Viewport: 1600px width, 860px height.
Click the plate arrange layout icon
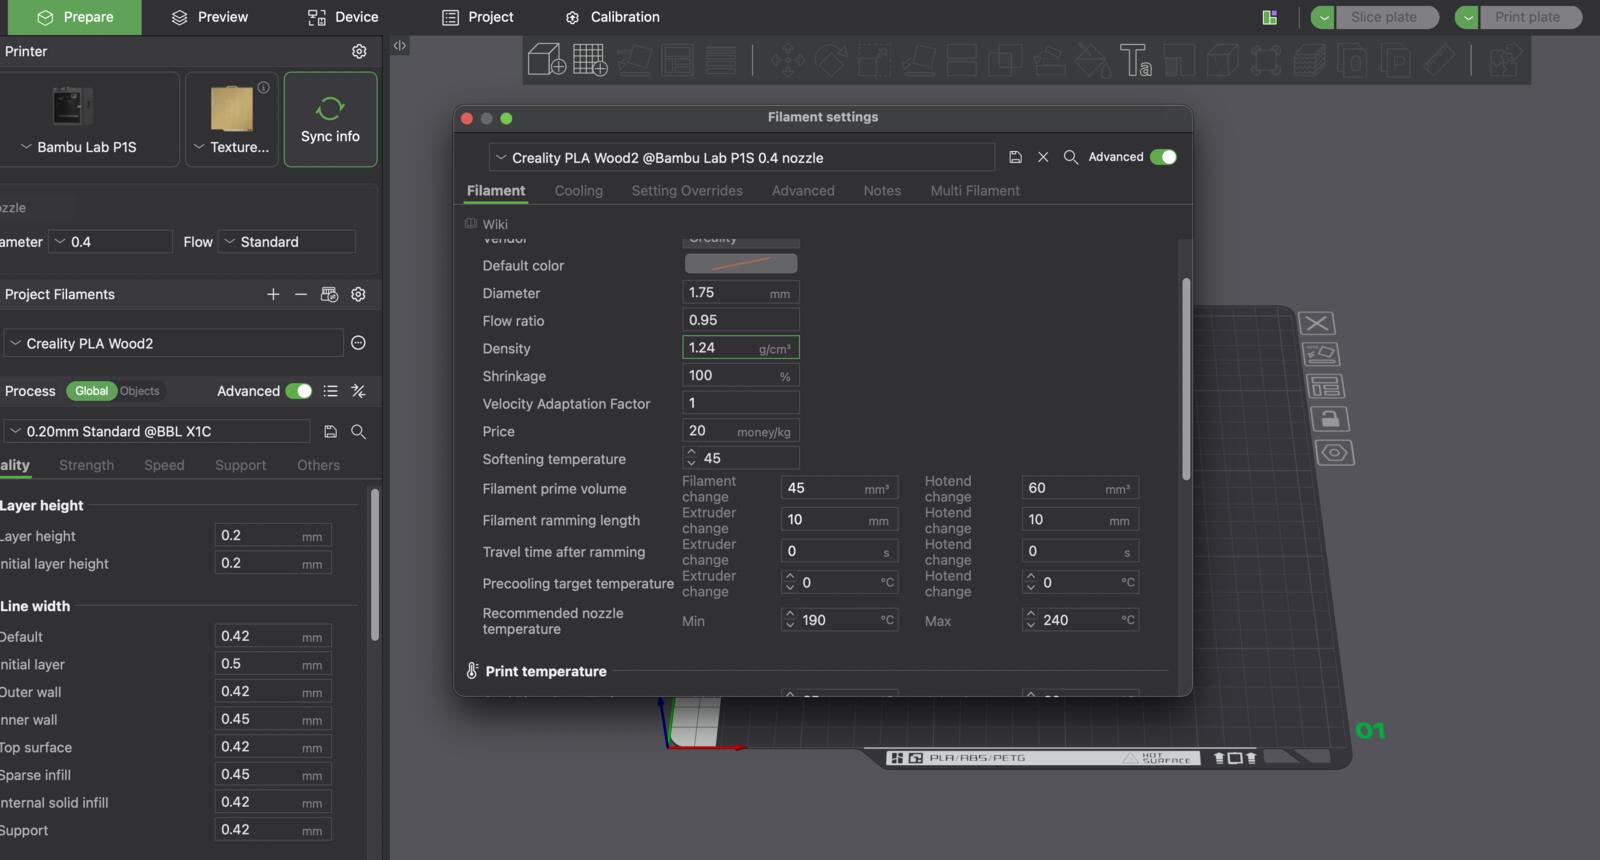(x=1325, y=386)
